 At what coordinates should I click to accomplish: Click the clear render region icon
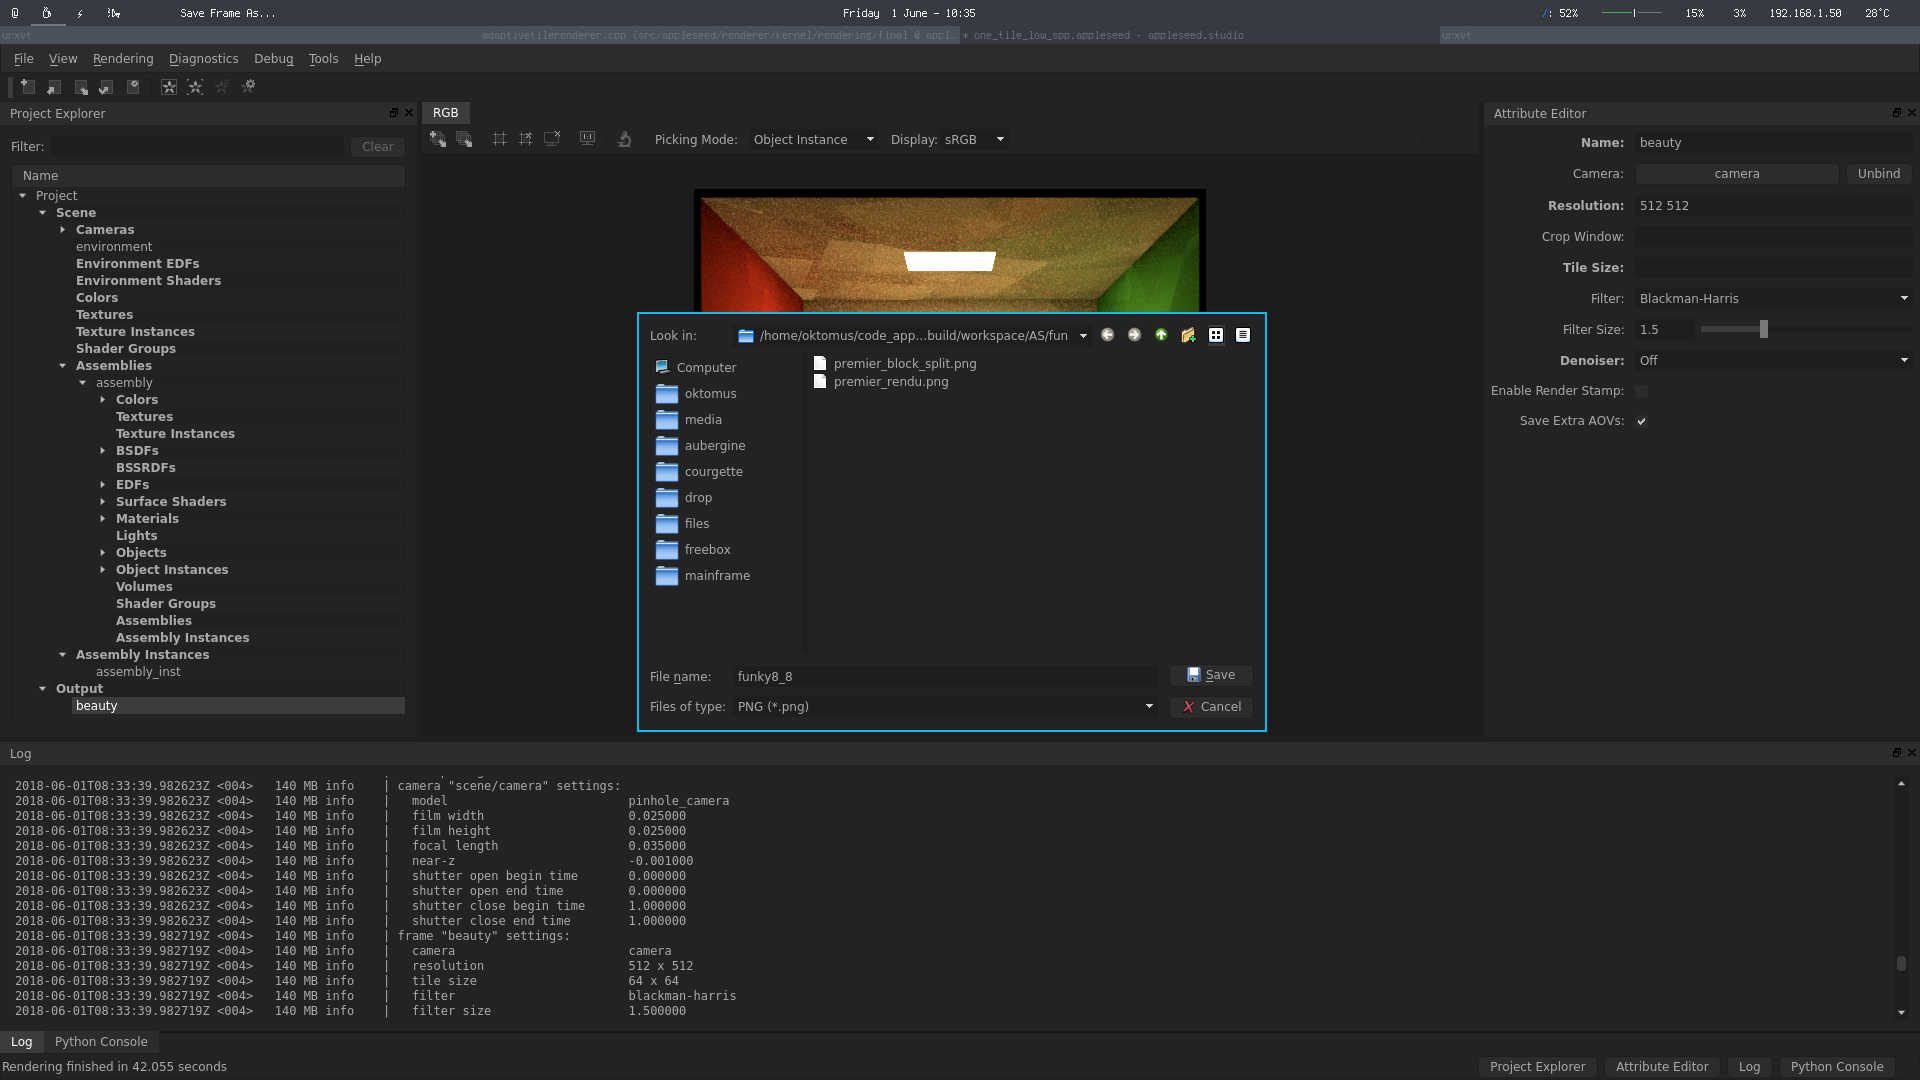tap(526, 139)
